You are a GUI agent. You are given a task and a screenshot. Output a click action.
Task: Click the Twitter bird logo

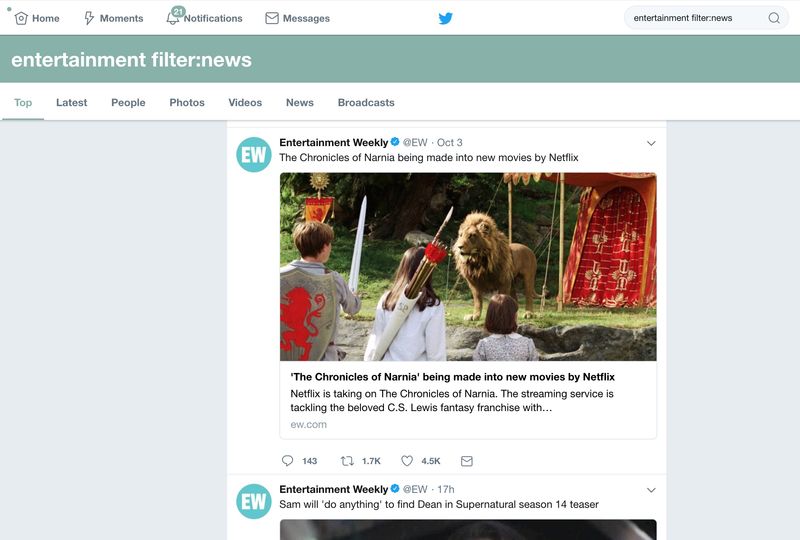(445, 18)
